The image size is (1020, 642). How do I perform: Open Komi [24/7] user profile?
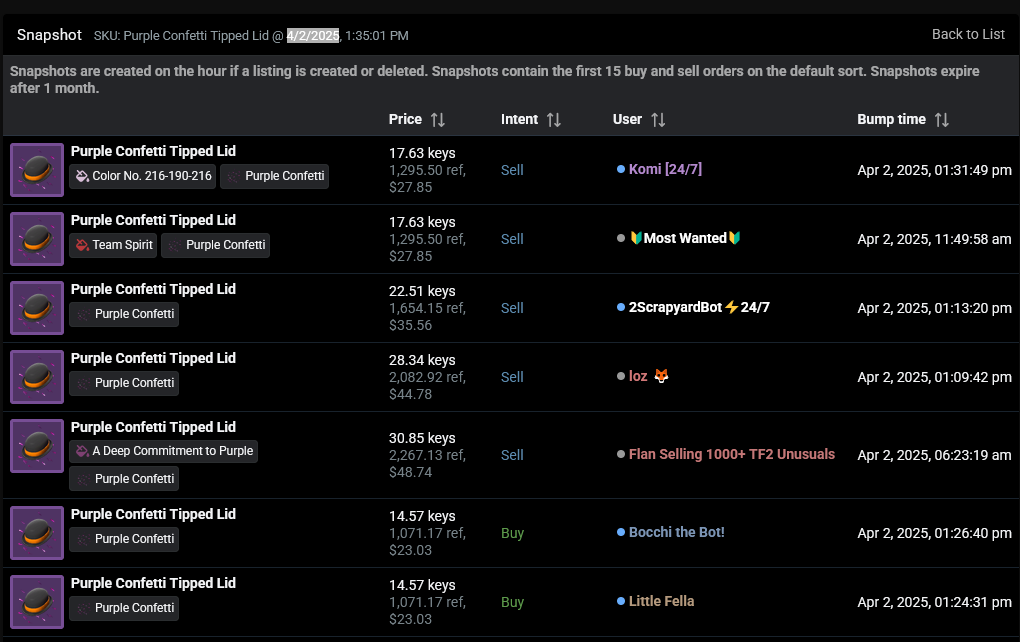tap(665, 170)
